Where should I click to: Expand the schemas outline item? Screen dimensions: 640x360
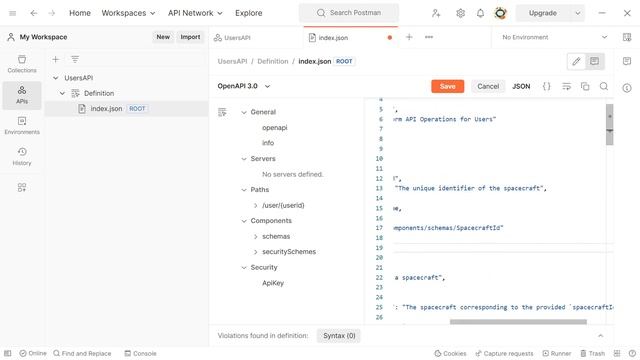256,236
